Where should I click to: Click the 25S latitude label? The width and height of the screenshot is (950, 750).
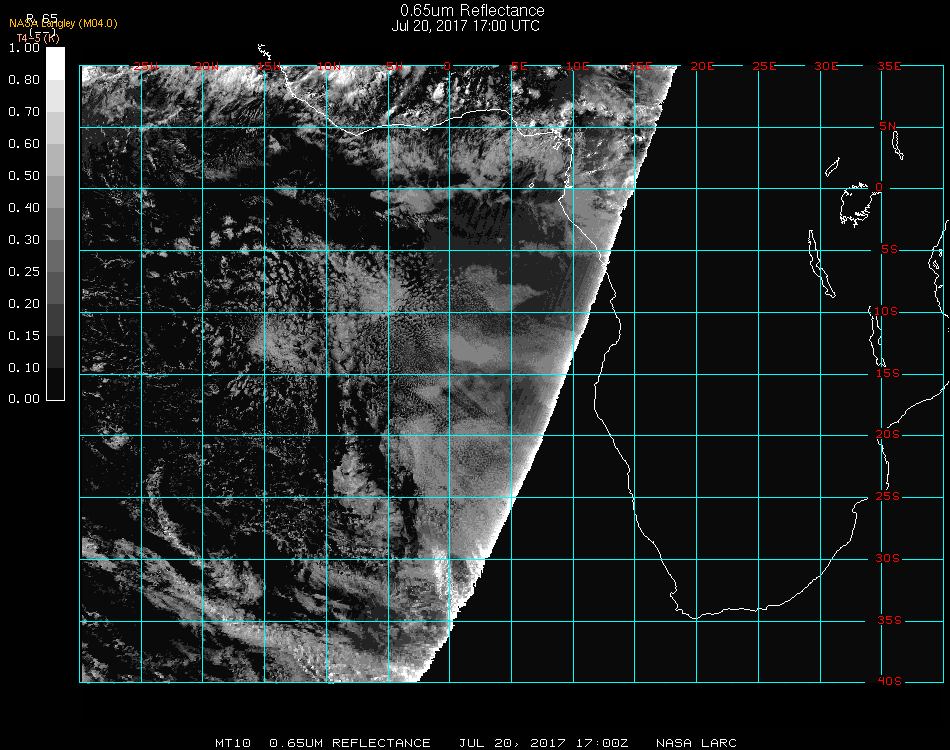click(888, 497)
